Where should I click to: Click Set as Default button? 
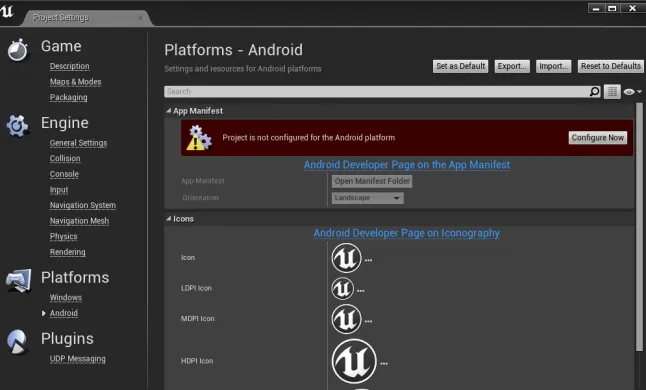click(x=460, y=66)
